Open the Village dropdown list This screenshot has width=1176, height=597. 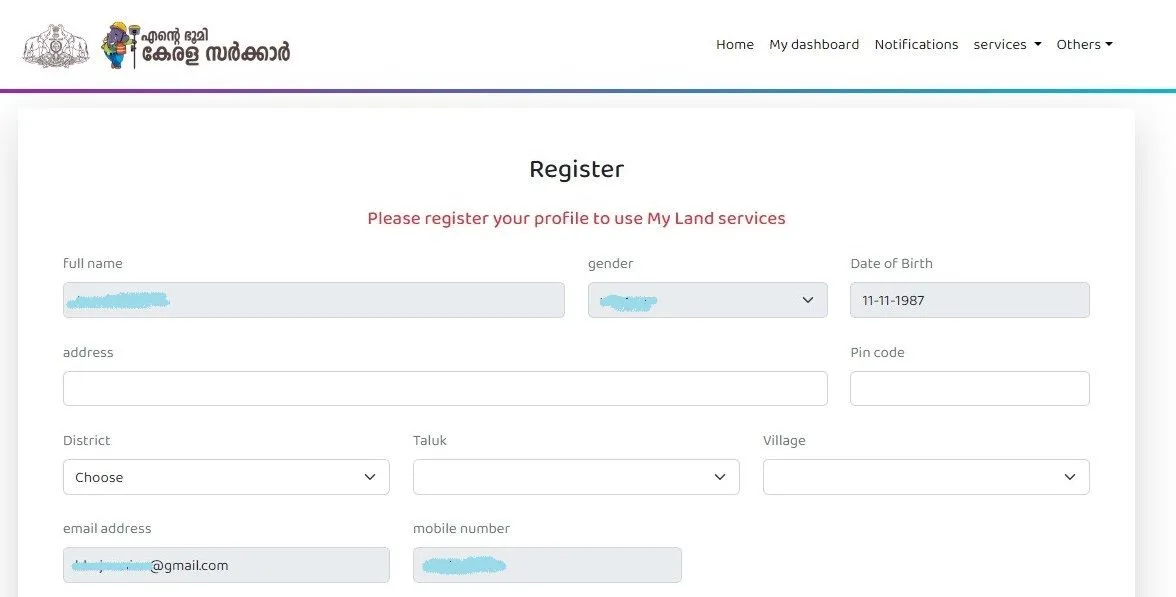tap(926, 477)
